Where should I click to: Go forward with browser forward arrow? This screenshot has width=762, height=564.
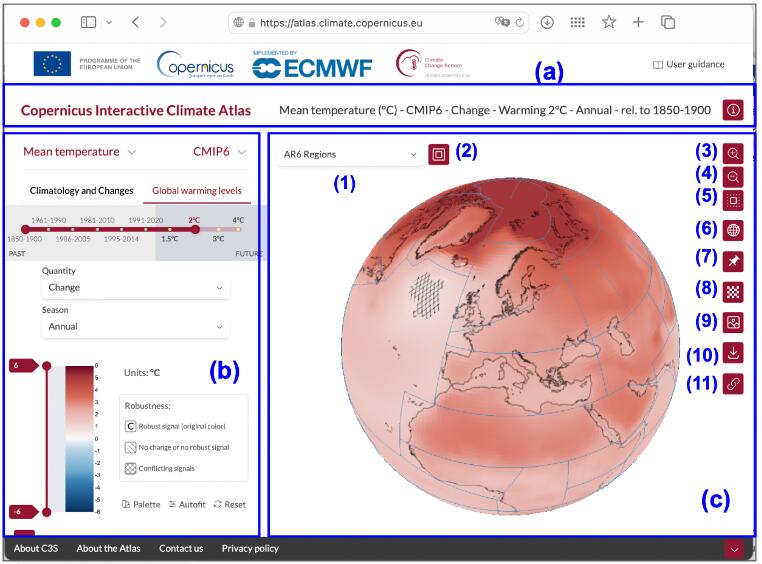pyautogui.click(x=163, y=22)
